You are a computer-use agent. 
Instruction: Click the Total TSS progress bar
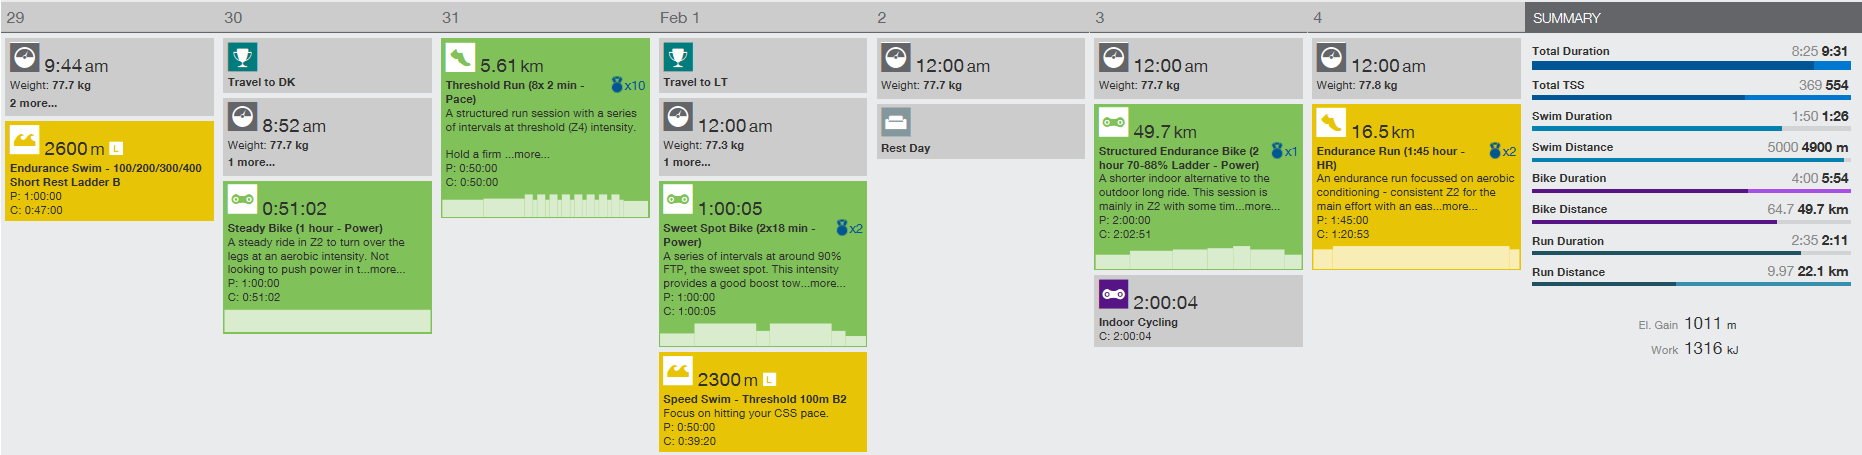[1689, 98]
